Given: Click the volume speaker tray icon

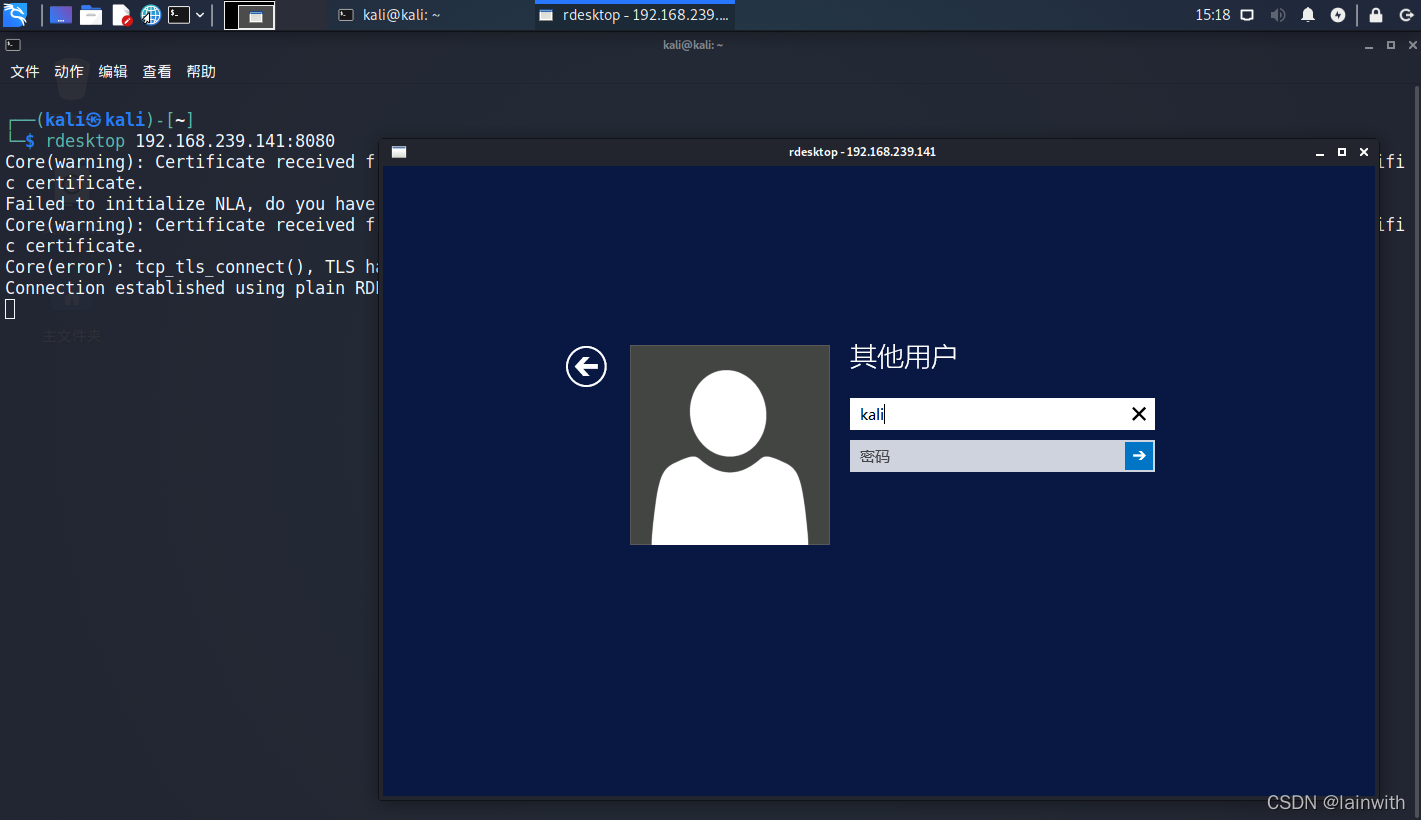Looking at the screenshot, I should click(1277, 15).
